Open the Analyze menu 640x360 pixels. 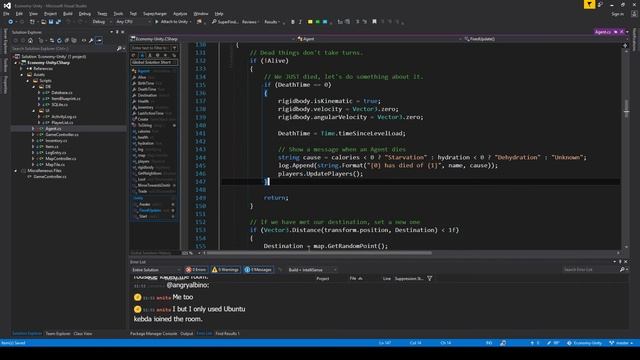click(x=180, y=13)
